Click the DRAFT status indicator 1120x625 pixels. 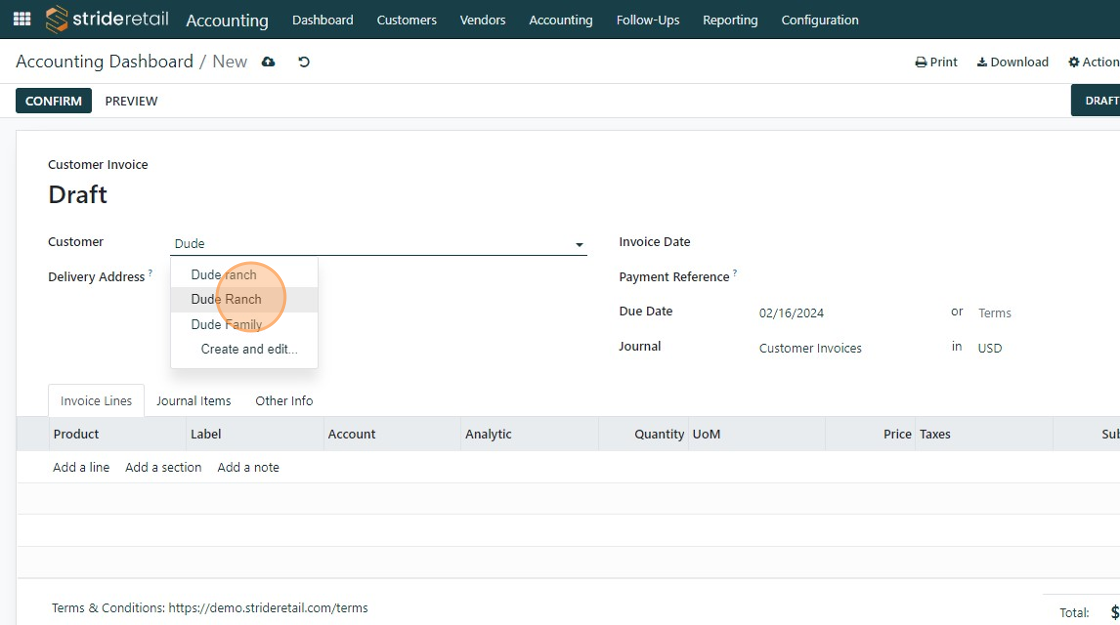tap(1096, 101)
